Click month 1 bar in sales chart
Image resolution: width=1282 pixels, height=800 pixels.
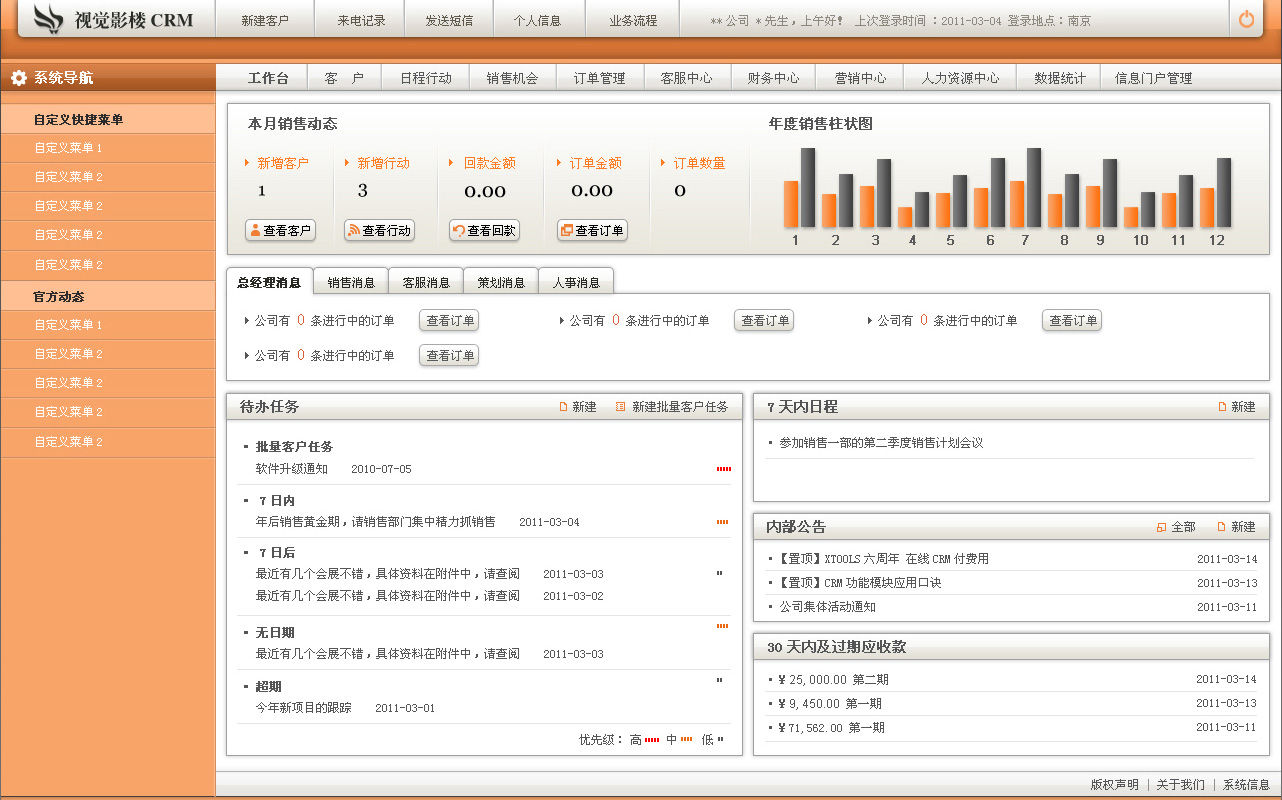click(799, 188)
